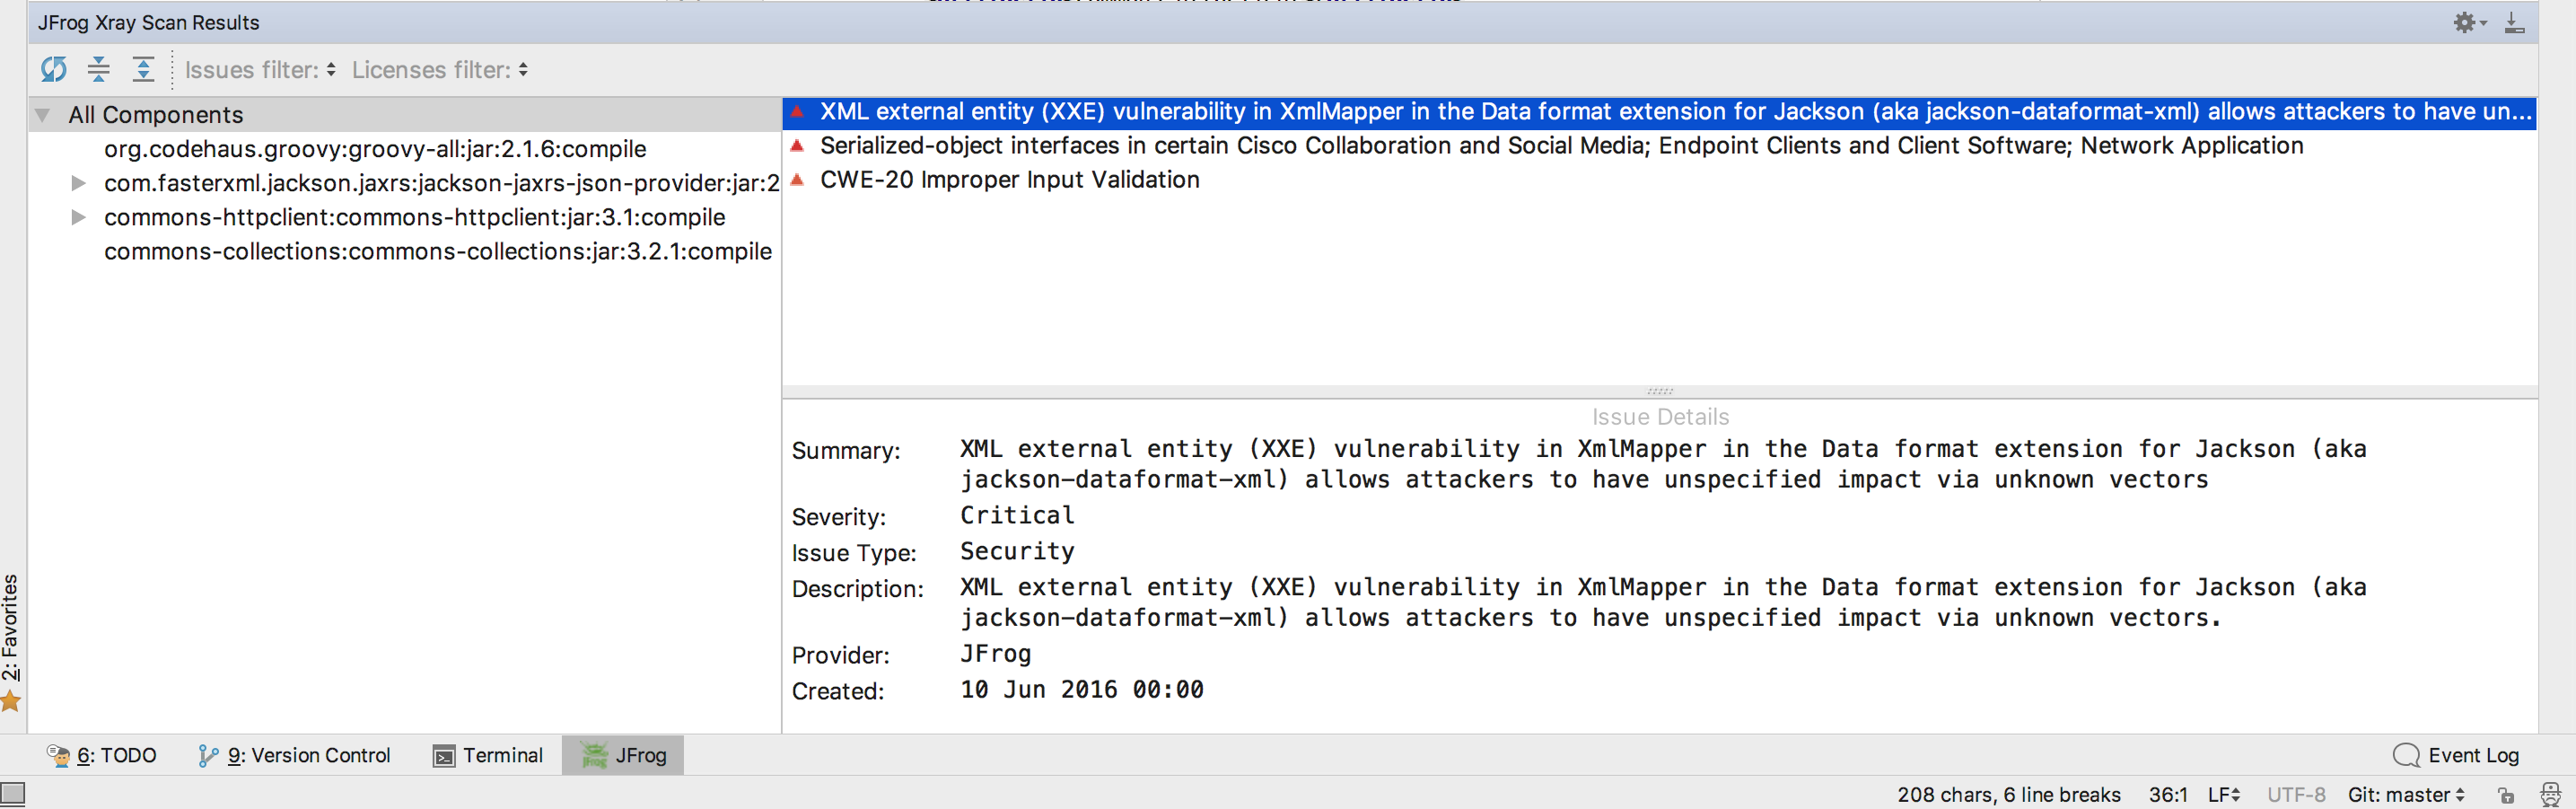The image size is (2576, 809).
Task: Collapse the All Components tree node
Action: [42, 115]
